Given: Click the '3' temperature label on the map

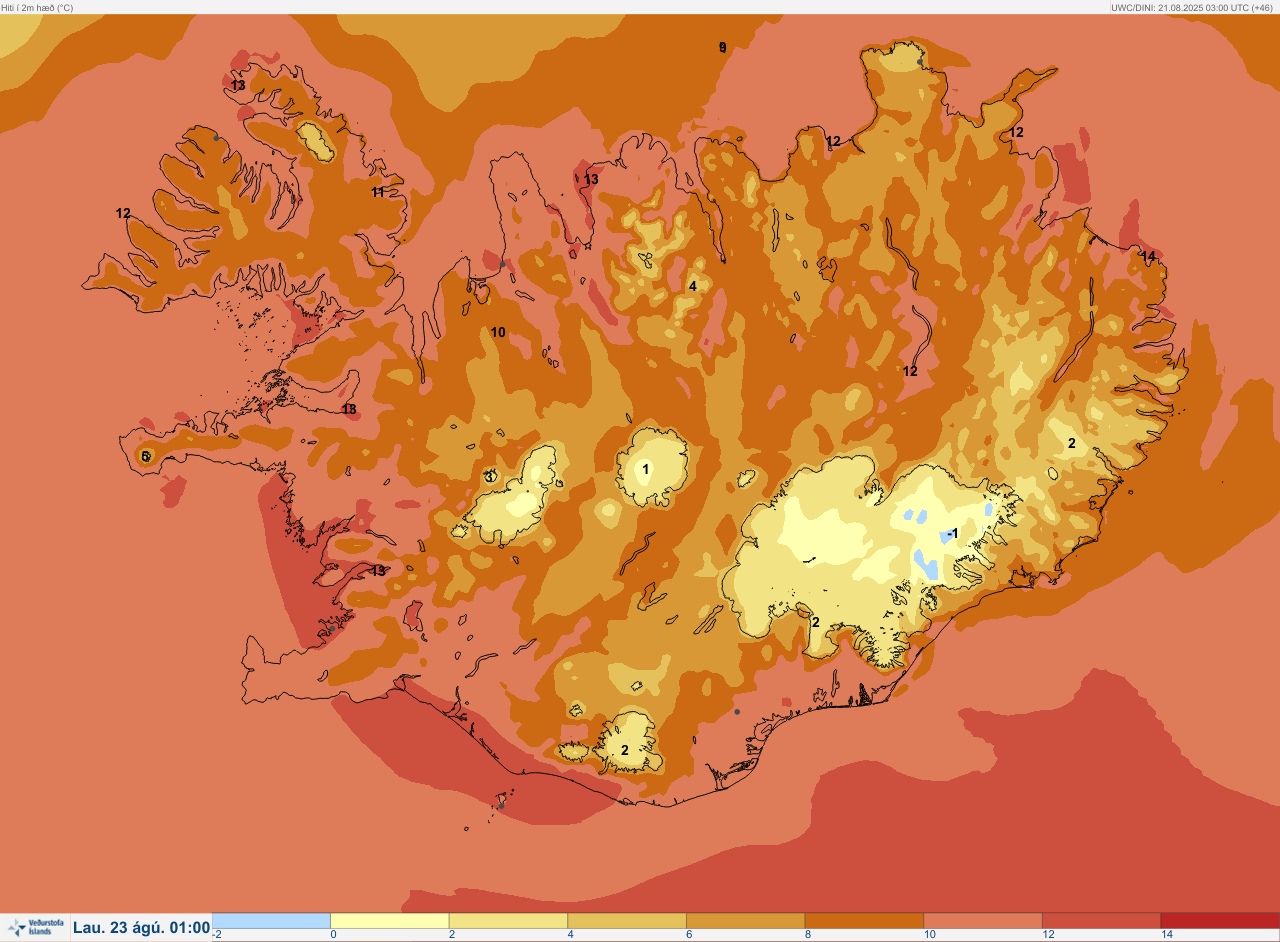Looking at the screenshot, I should tap(489, 477).
